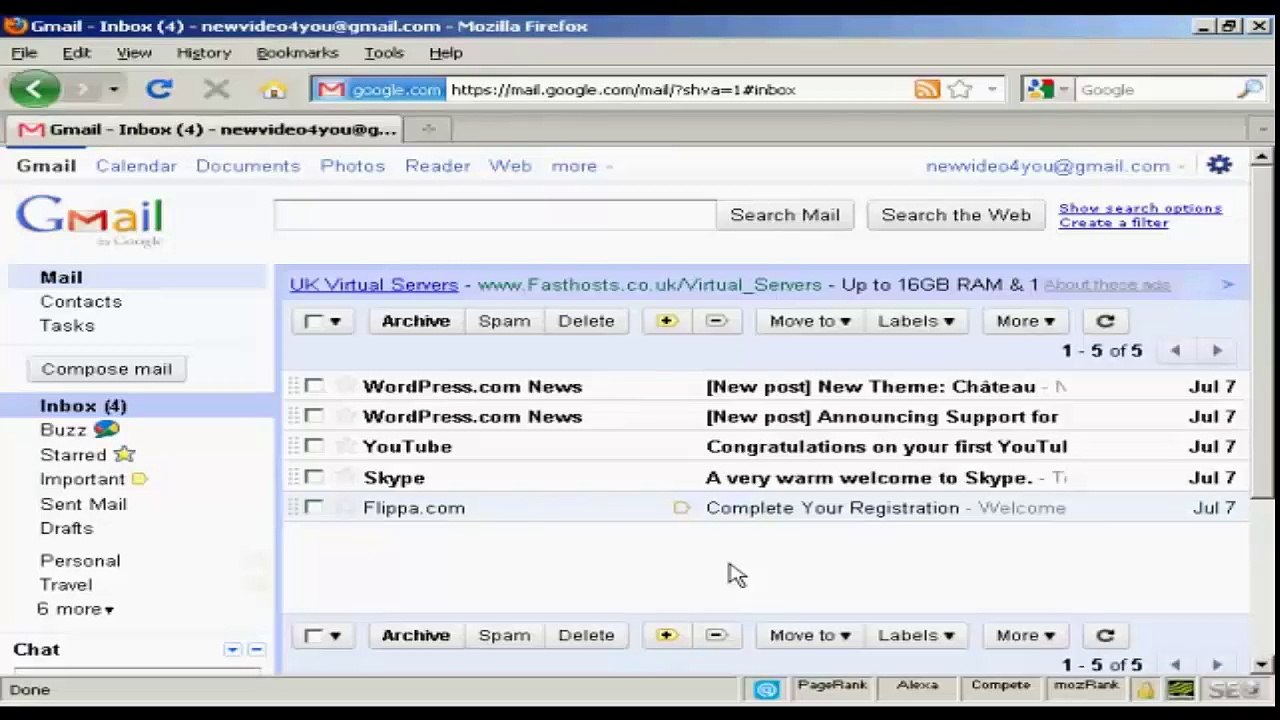Refresh inbox using bottom toolbar refresh icon
The width and height of the screenshot is (1280, 720).
tap(1105, 635)
